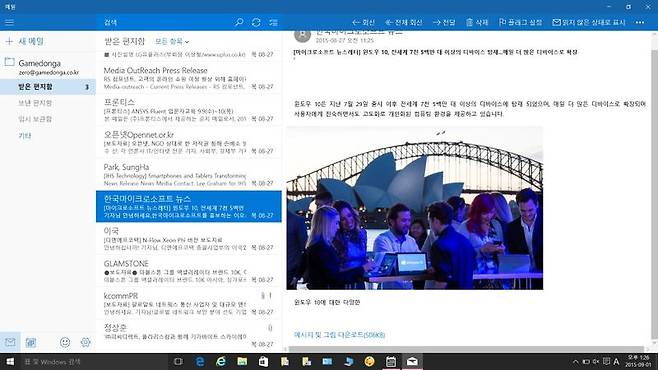
Task: Reply to message with 회신
Action: pos(363,22)
